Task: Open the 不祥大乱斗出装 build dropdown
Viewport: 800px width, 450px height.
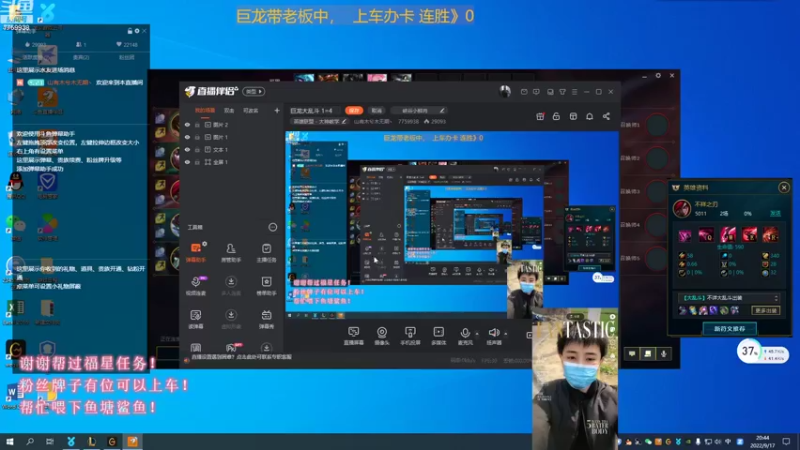Action: click(x=729, y=298)
